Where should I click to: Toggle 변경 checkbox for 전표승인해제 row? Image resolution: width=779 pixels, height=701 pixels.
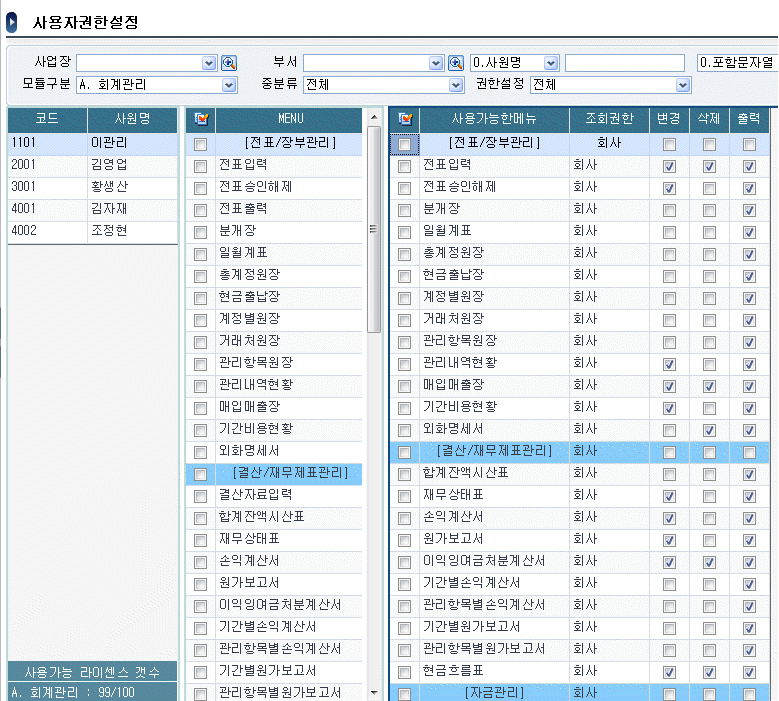669,187
